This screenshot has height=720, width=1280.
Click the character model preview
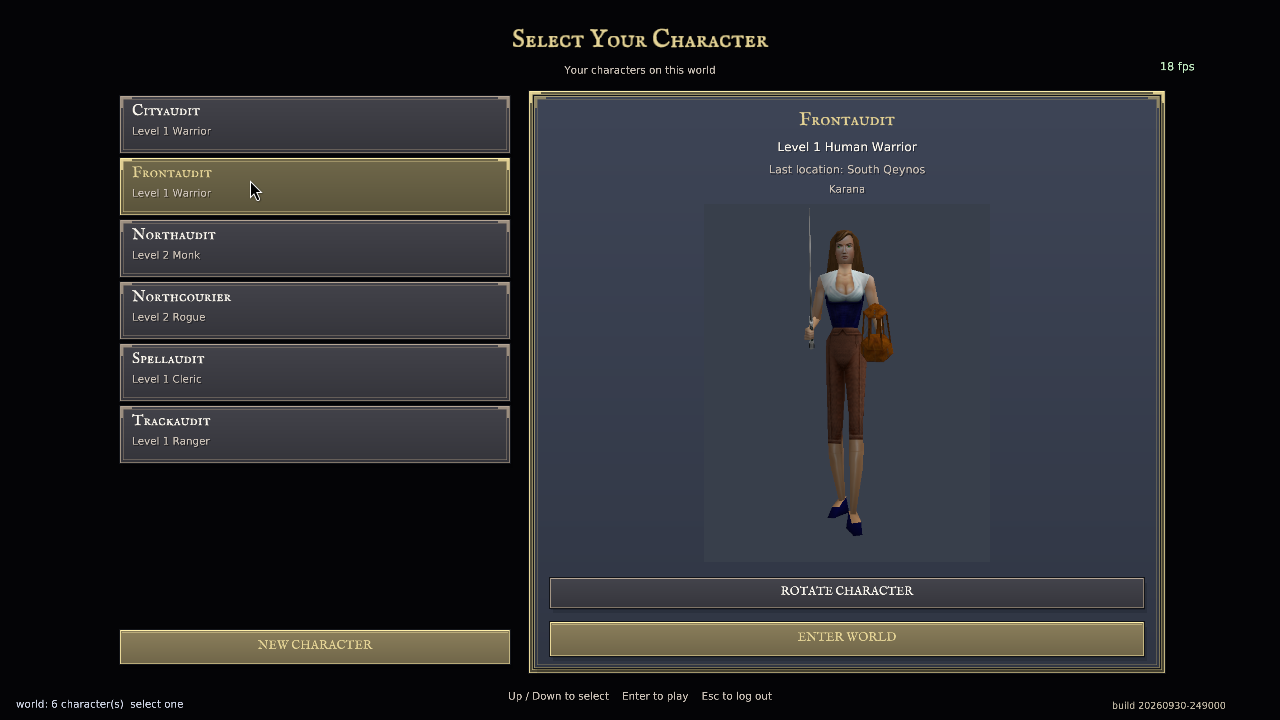point(847,383)
